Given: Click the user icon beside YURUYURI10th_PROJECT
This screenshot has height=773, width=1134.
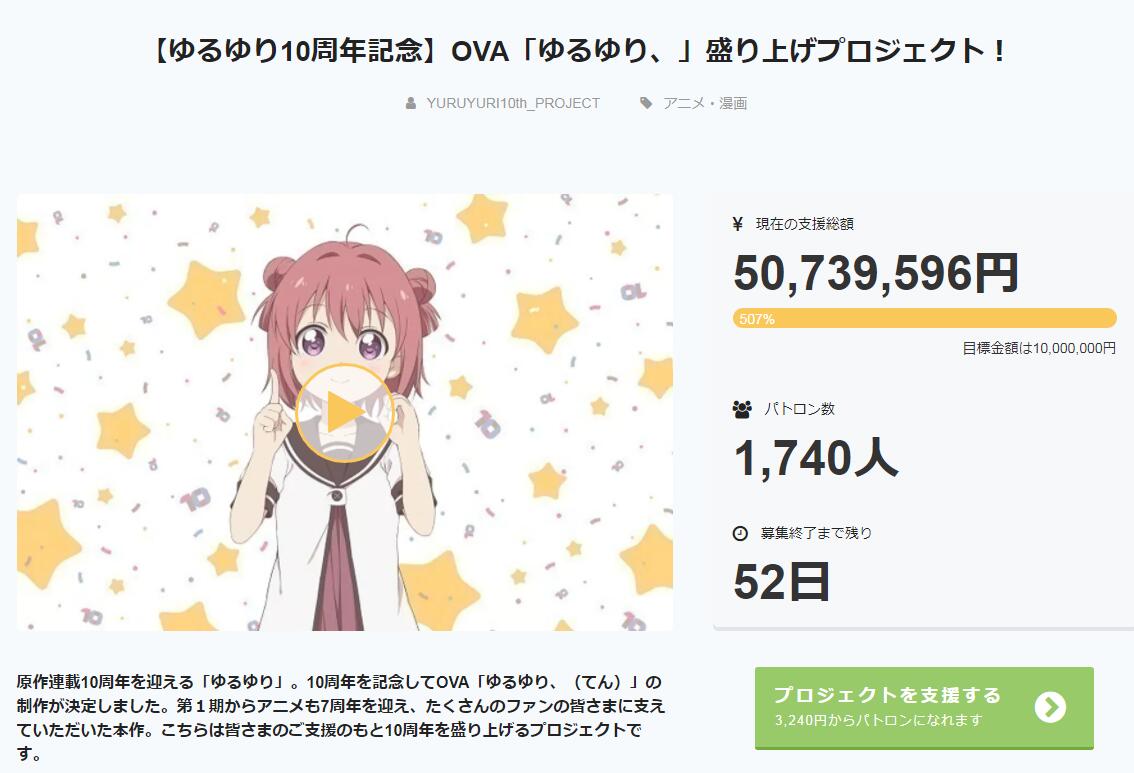Looking at the screenshot, I should [x=411, y=103].
